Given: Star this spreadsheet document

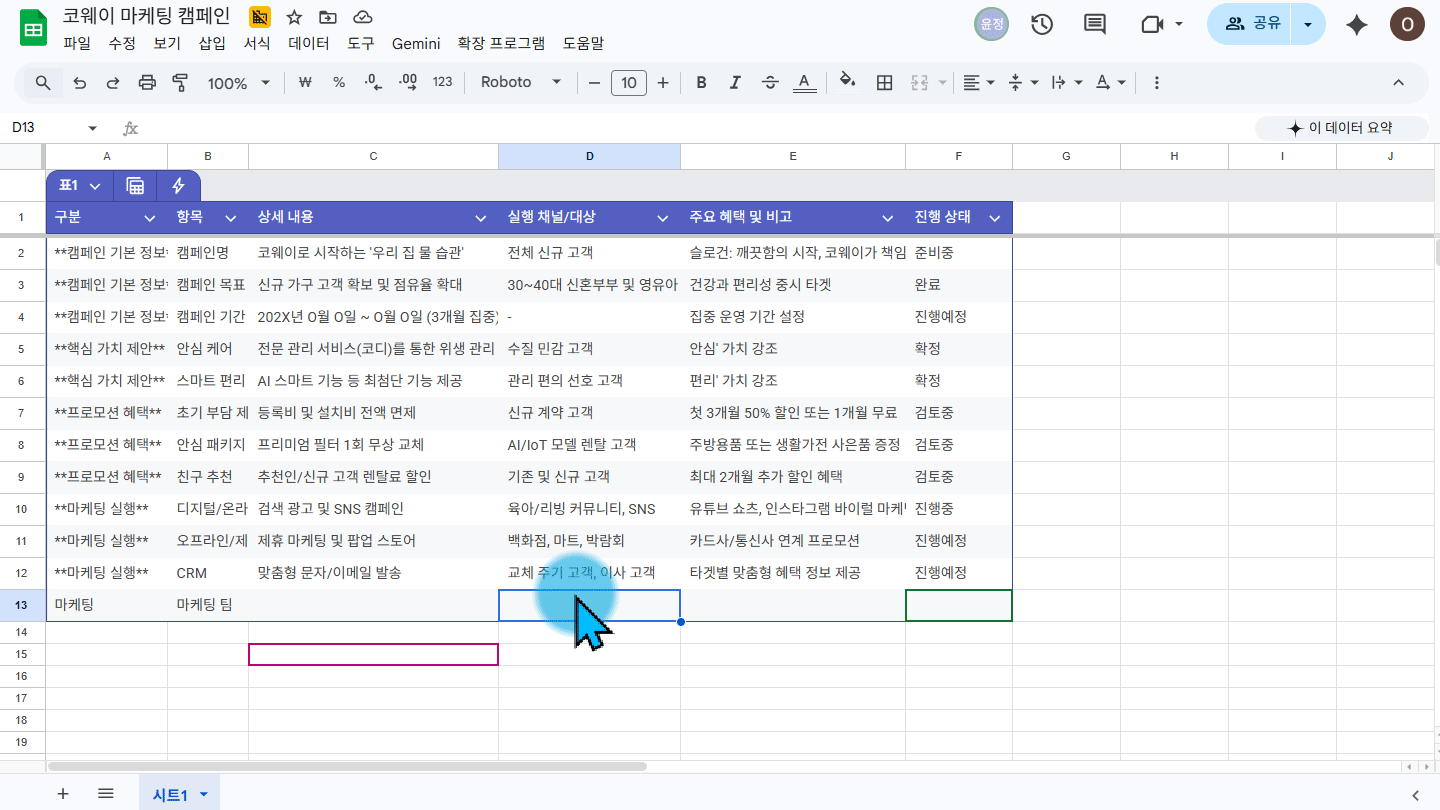Looking at the screenshot, I should [294, 17].
